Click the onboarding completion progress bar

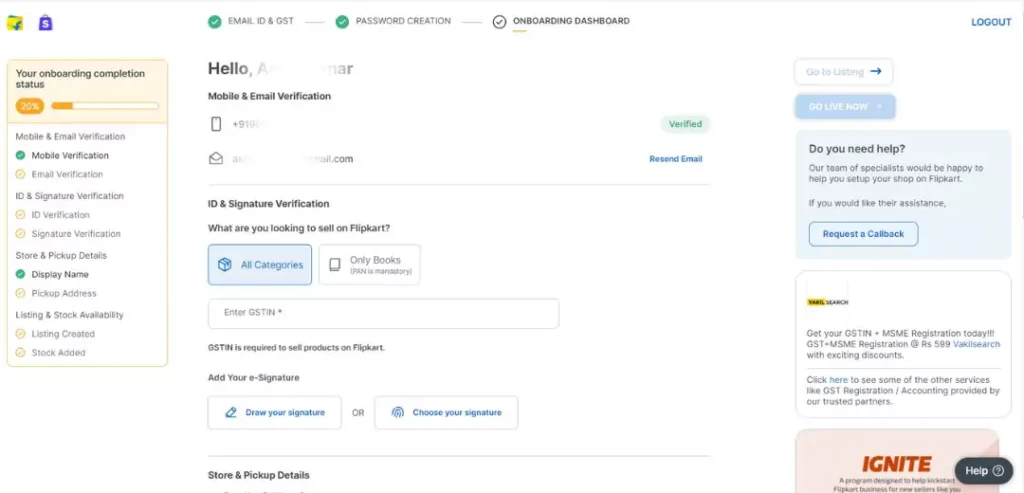click(105, 106)
